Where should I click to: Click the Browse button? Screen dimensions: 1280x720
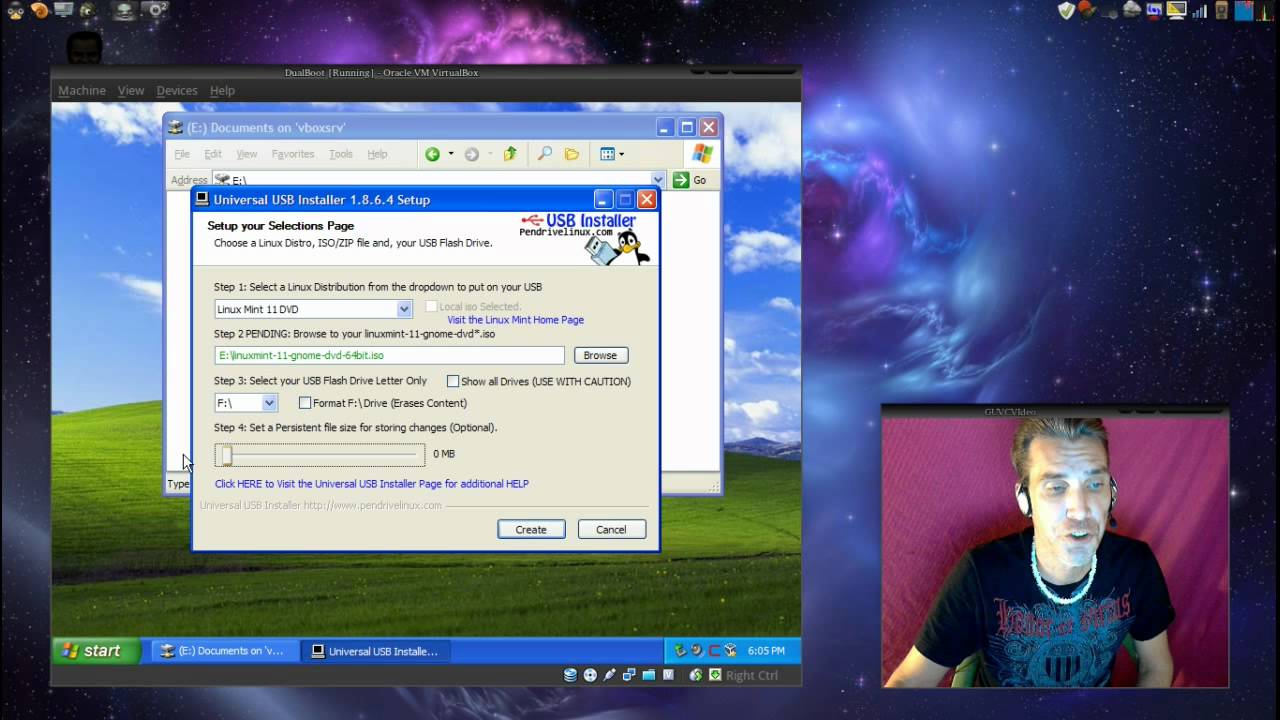[x=600, y=355]
